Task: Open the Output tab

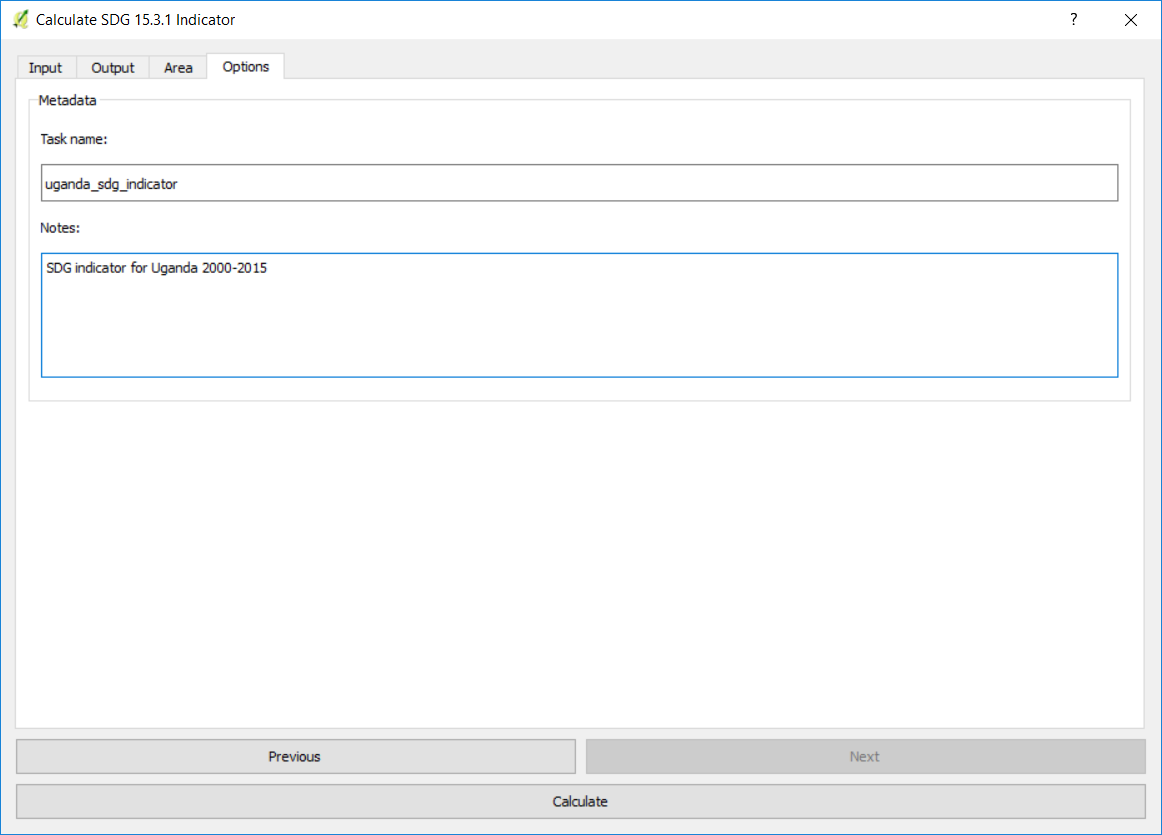Action: [x=113, y=68]
